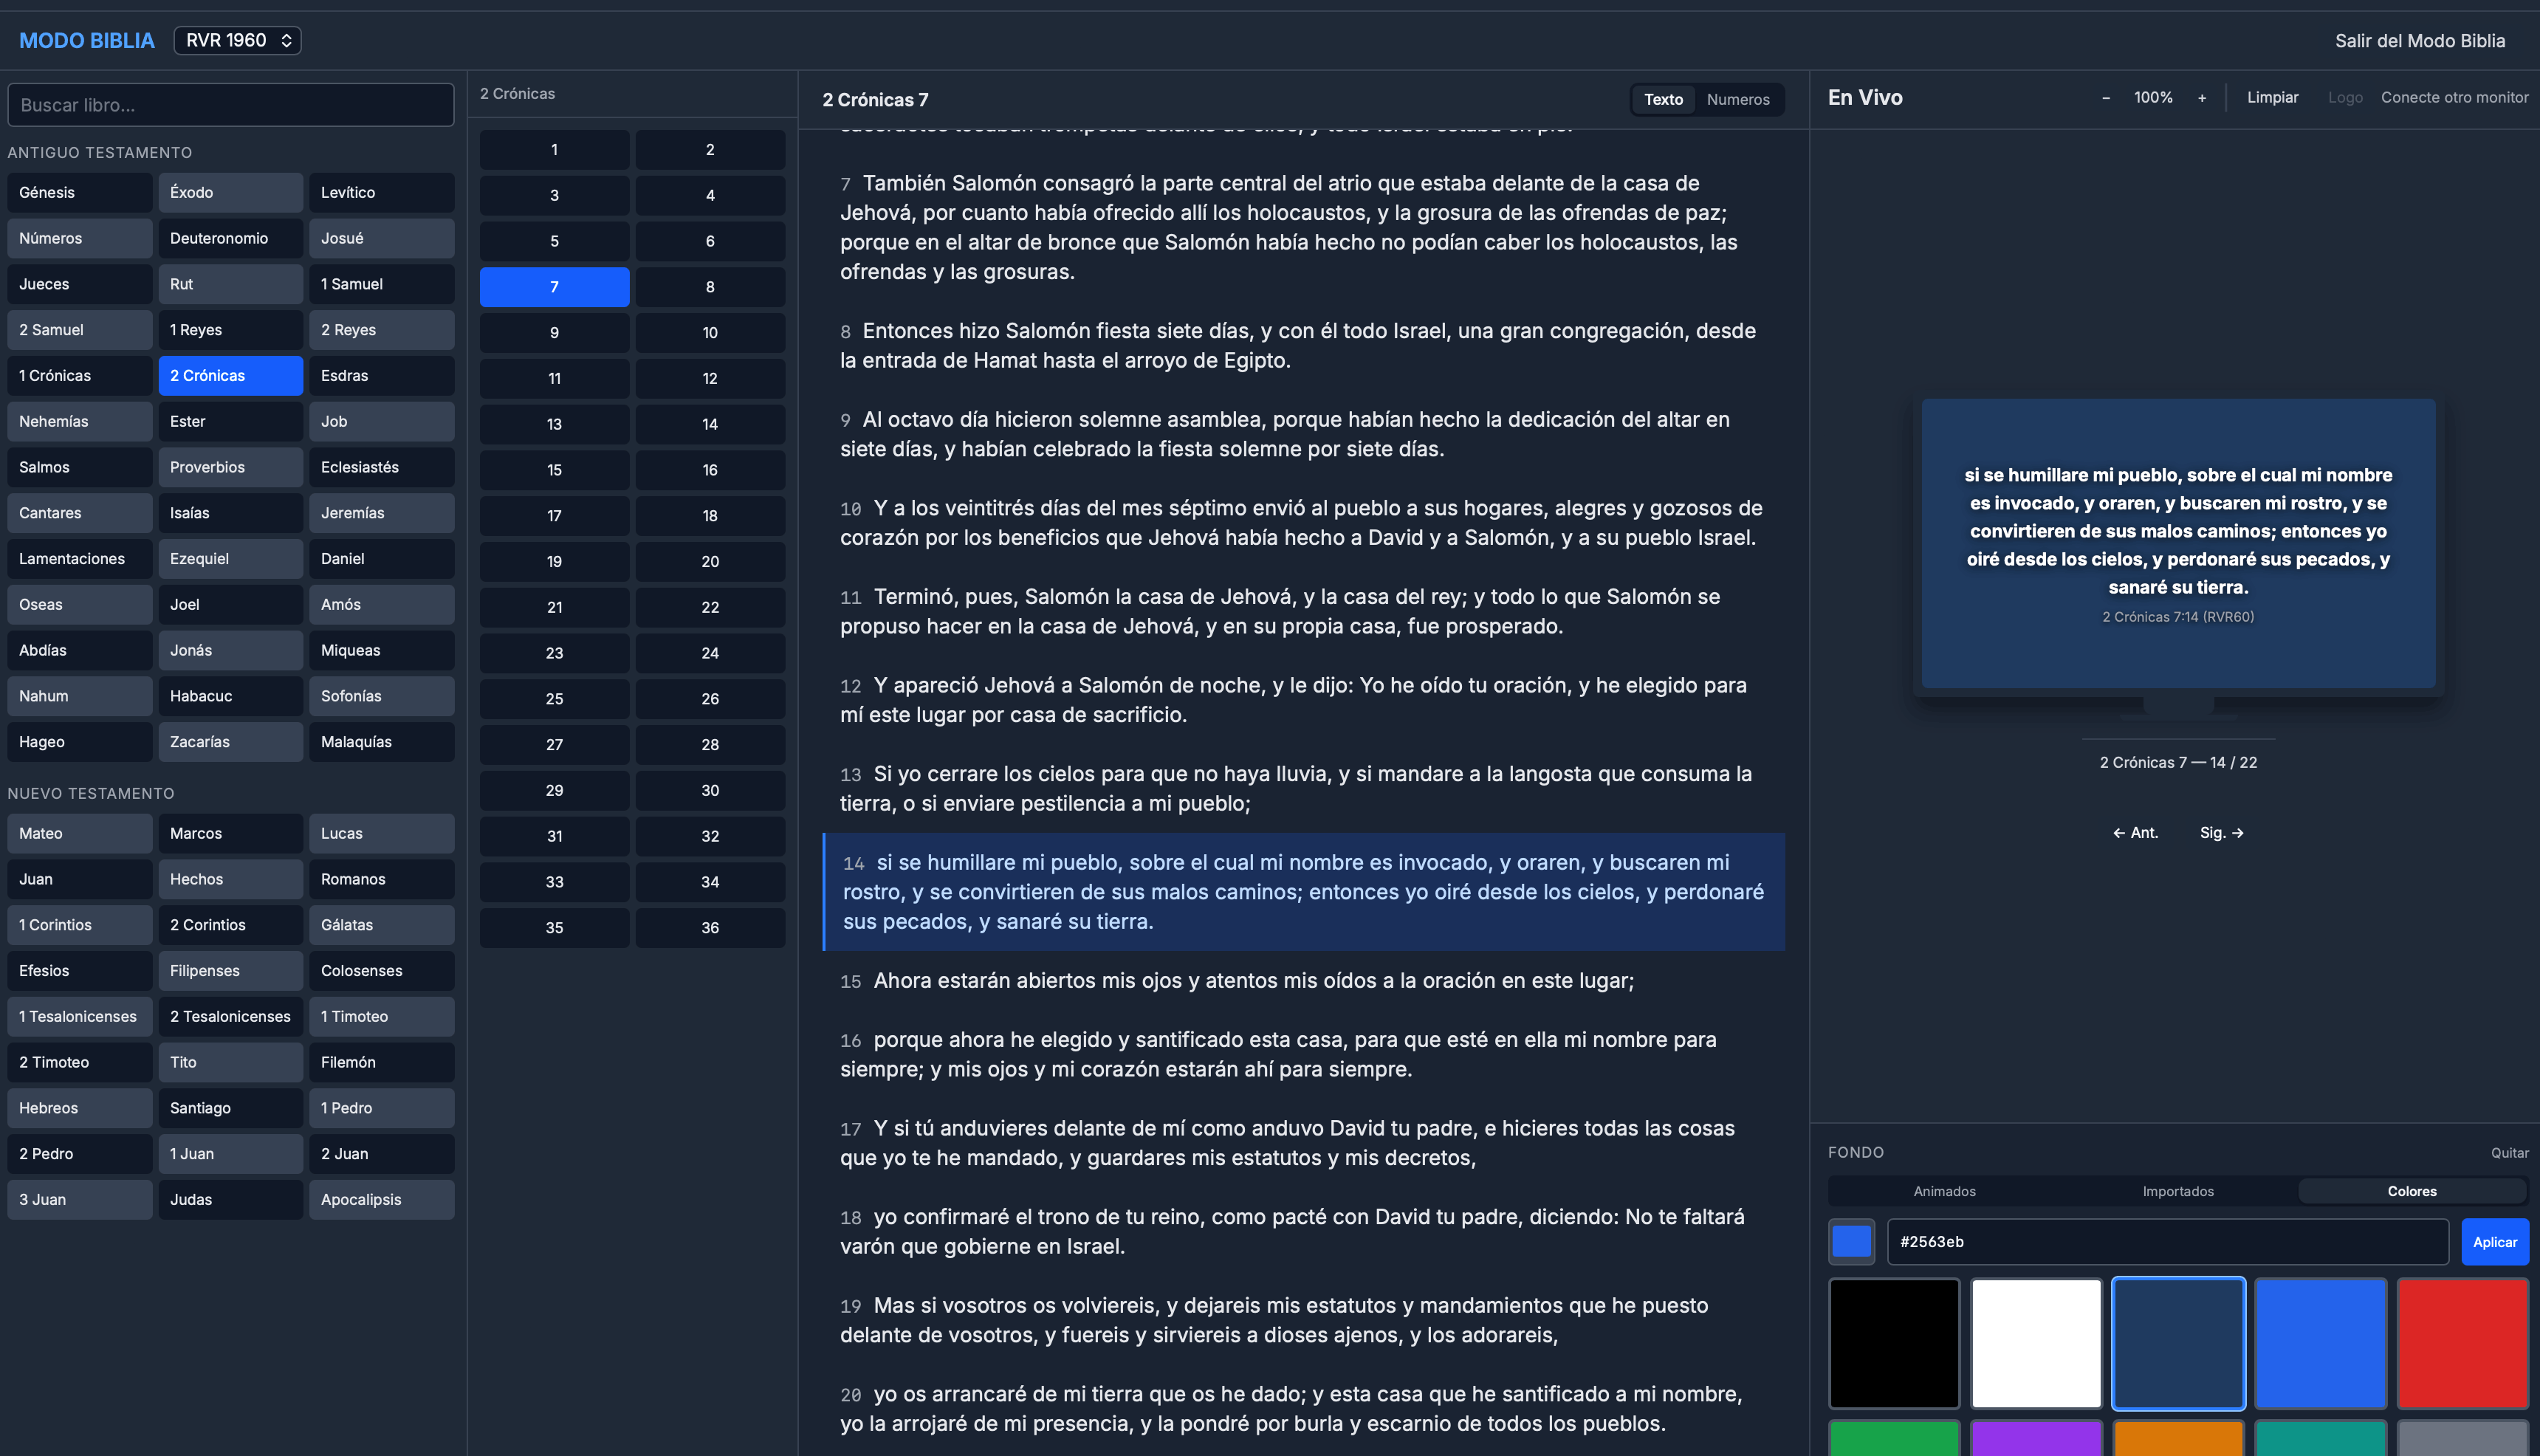Open the RVR 1960 version selector
The height and width of the screenshot is (1456, 2540).
coord(238,40)
